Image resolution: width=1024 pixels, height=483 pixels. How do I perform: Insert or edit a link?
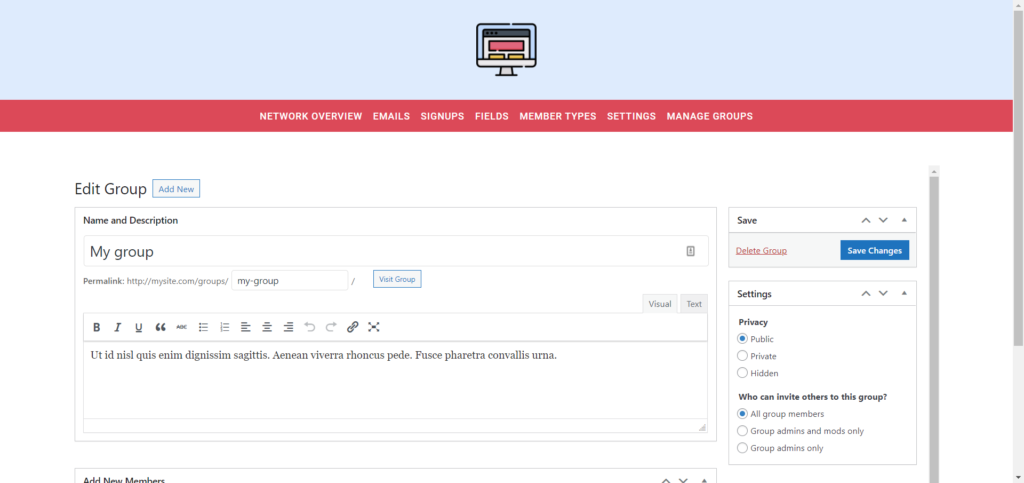tap(353, 327)
